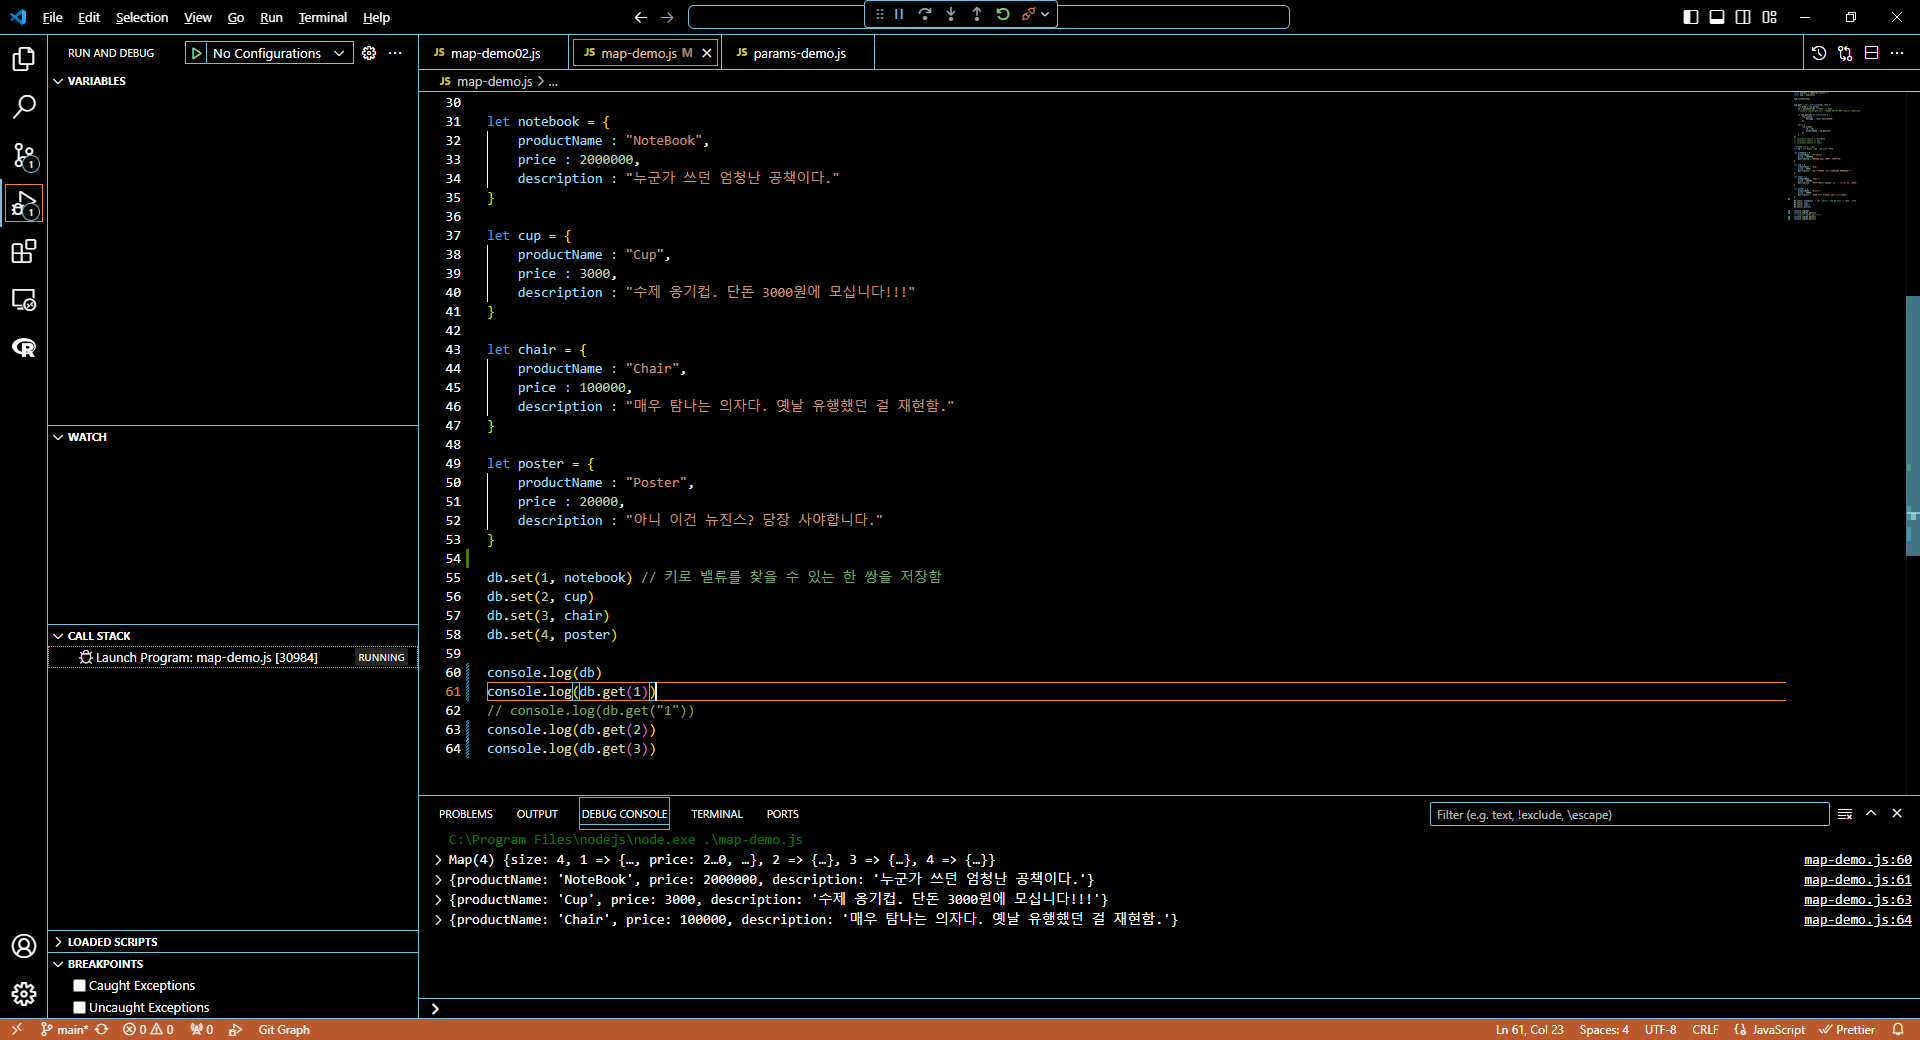Open Customize Layout icon
This screenshot has width=1920, height=1040.
(x=1770, y=17)
